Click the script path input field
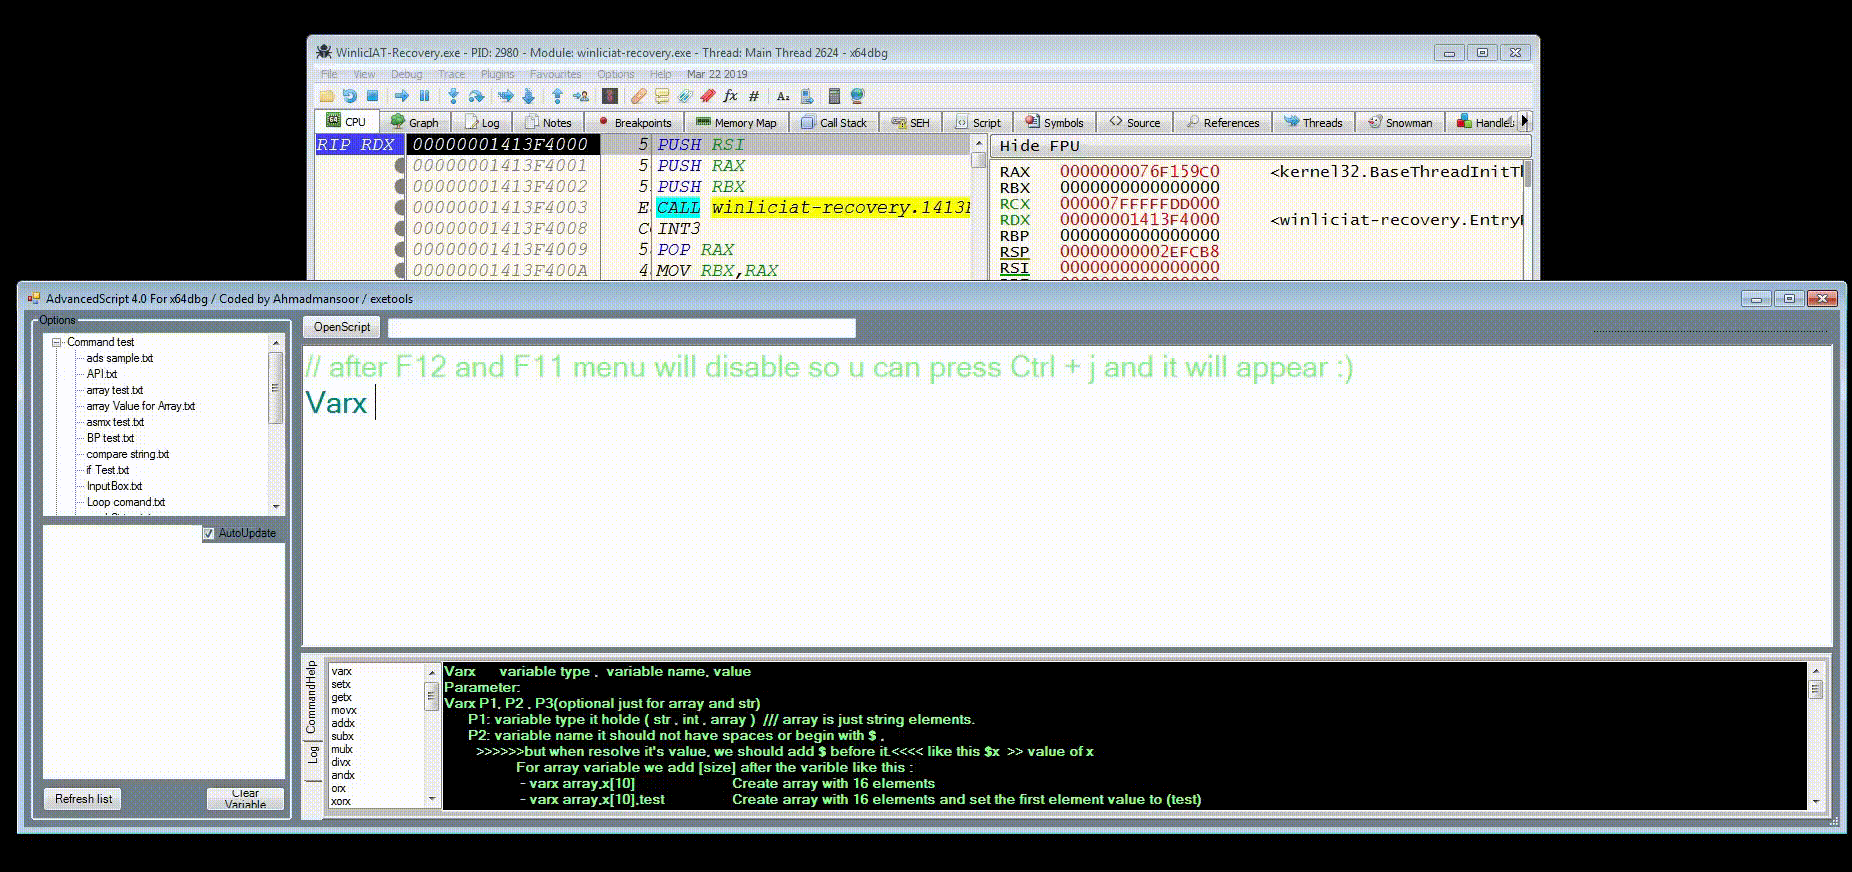The image size is (1852, 872). tap(622, 327)
